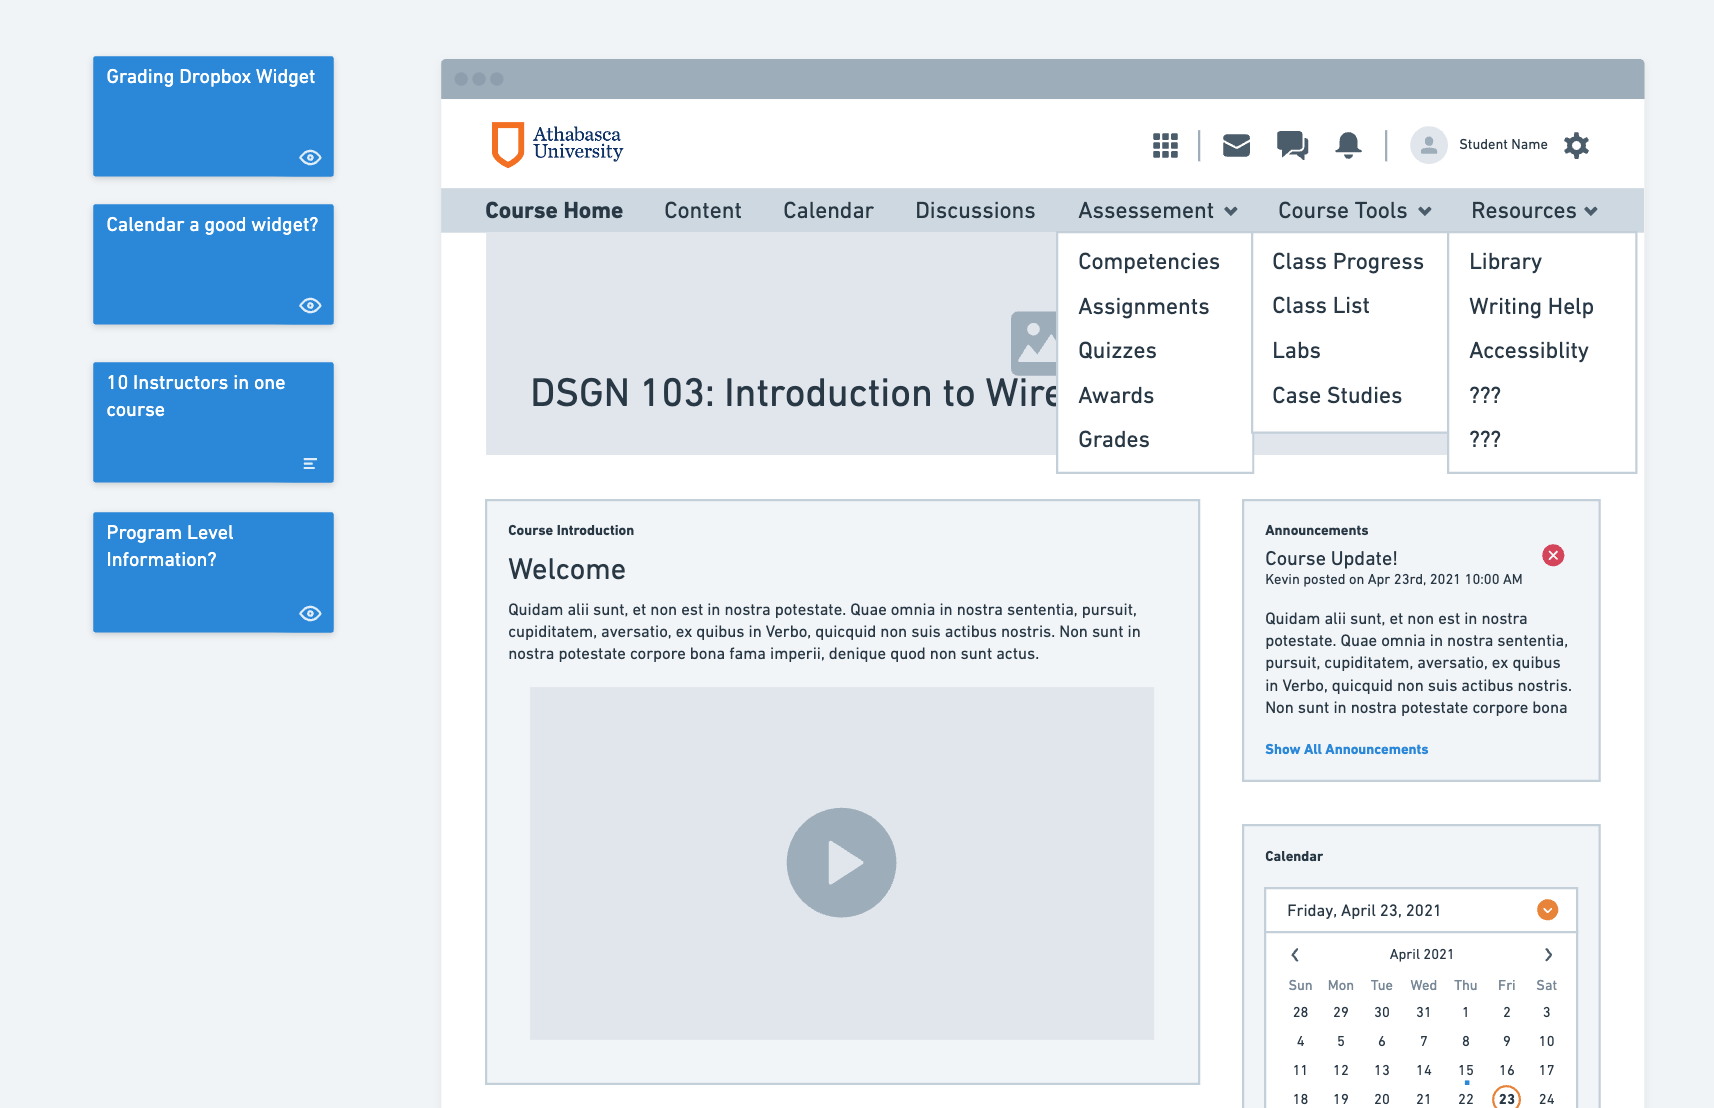Click the Athabasca University logo
The height and width of the screenshot is (1108, 1714).
click(x=557, y=144)
